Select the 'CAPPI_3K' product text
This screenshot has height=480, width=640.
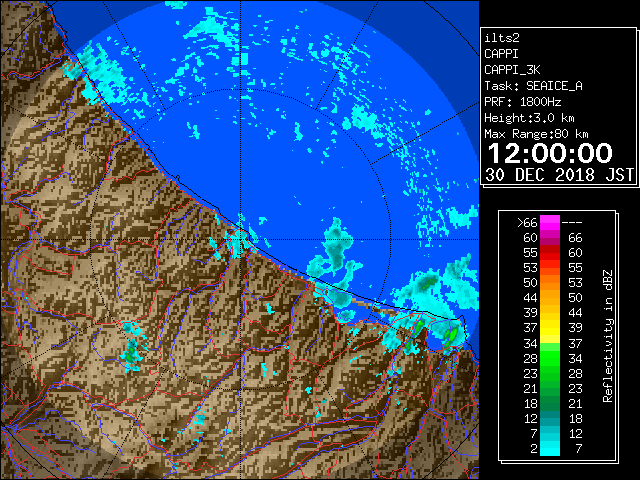[x=512, y=70]
